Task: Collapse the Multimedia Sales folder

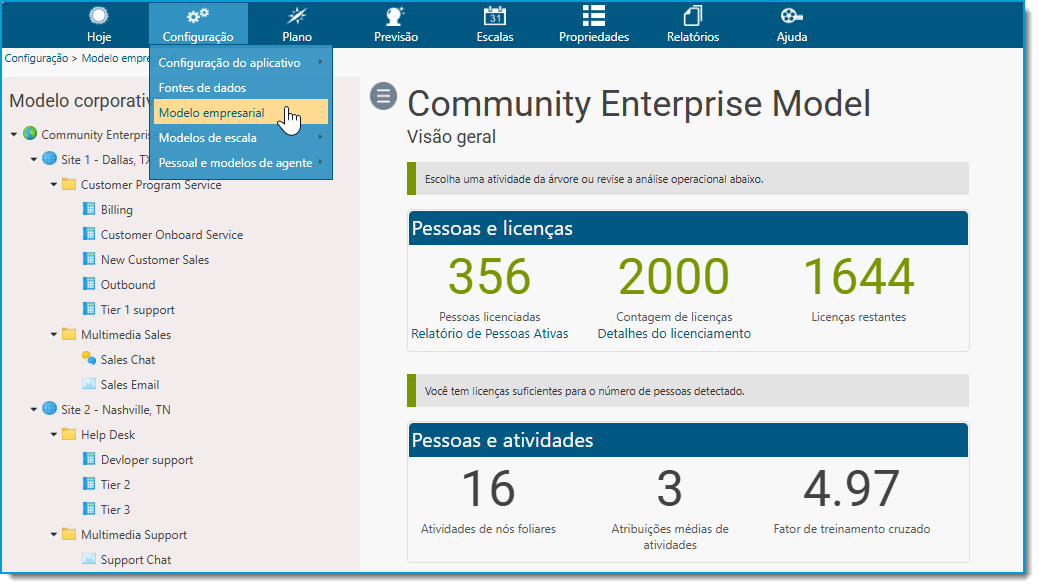Action: pos(54,335)
